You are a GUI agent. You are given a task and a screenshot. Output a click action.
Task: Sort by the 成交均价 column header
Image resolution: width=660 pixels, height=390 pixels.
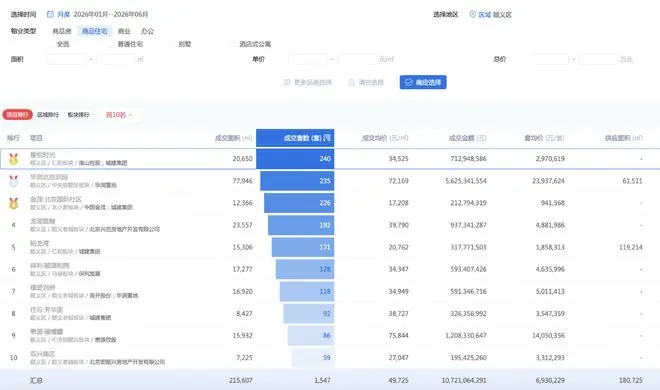(x=385, y=138)
